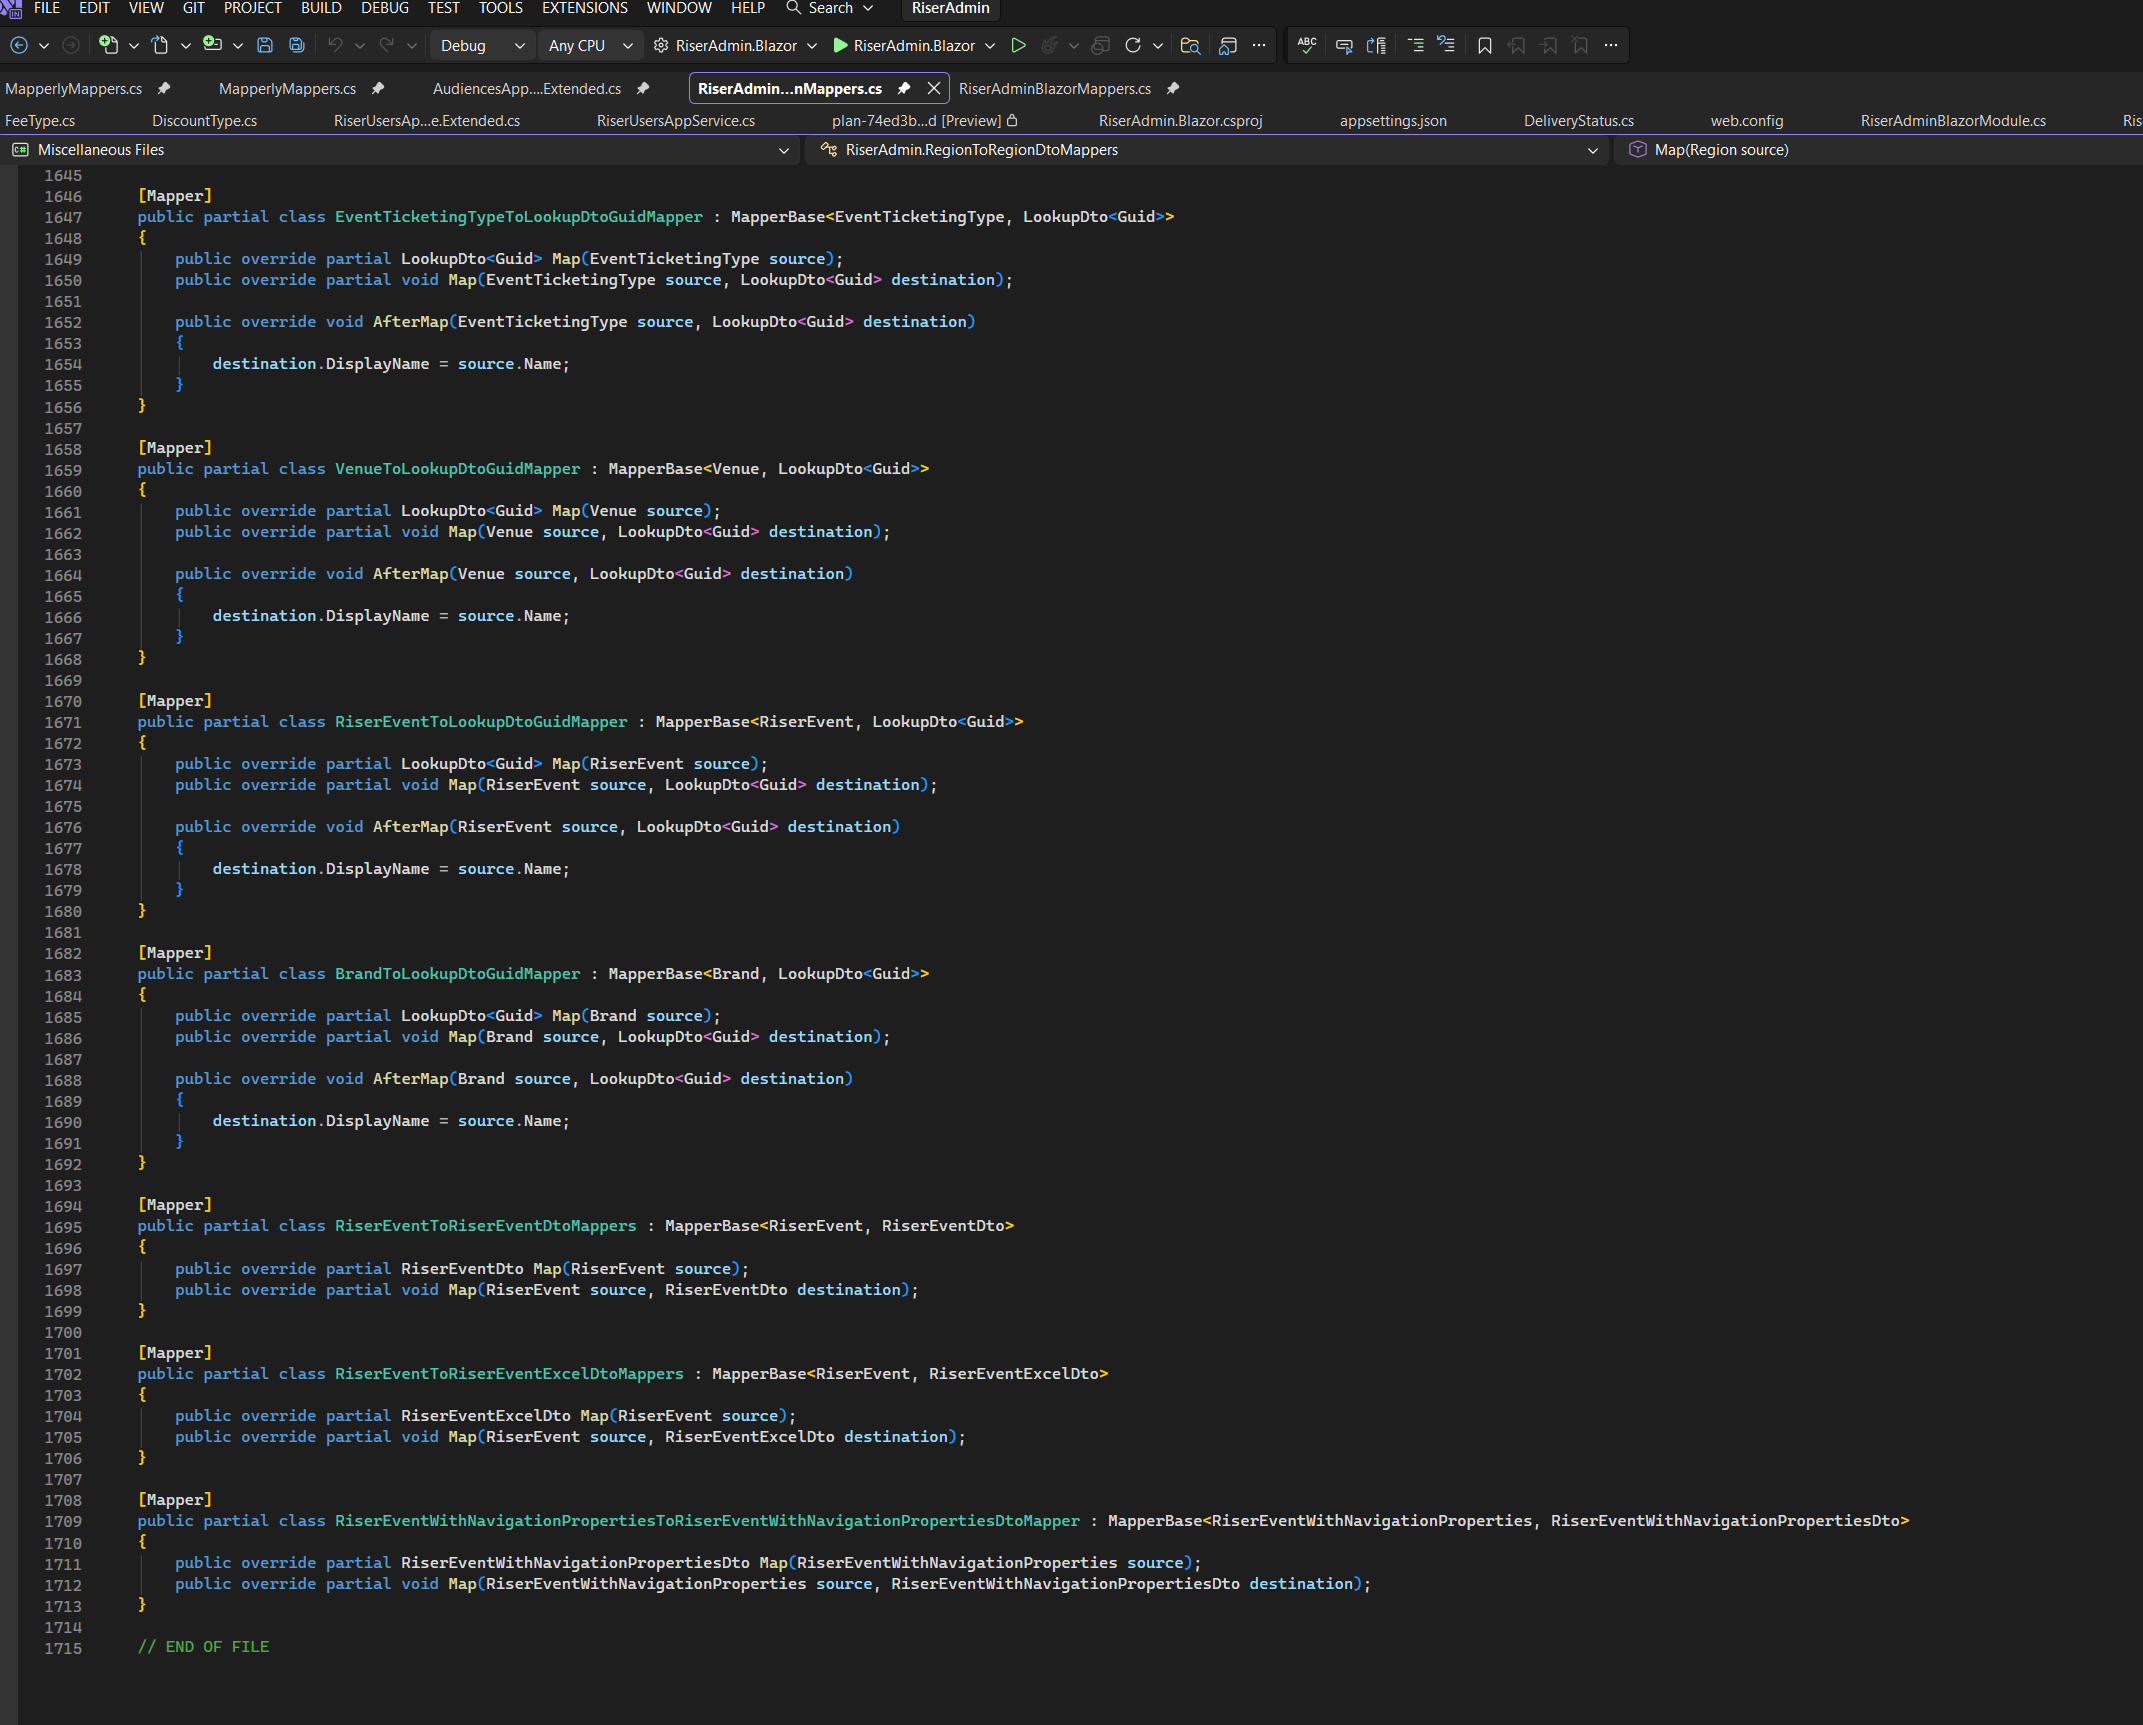This screenshot has height=1725, width=2143.
Task: Click the Save All toolbar icon
Action: (x=296, y=45)
